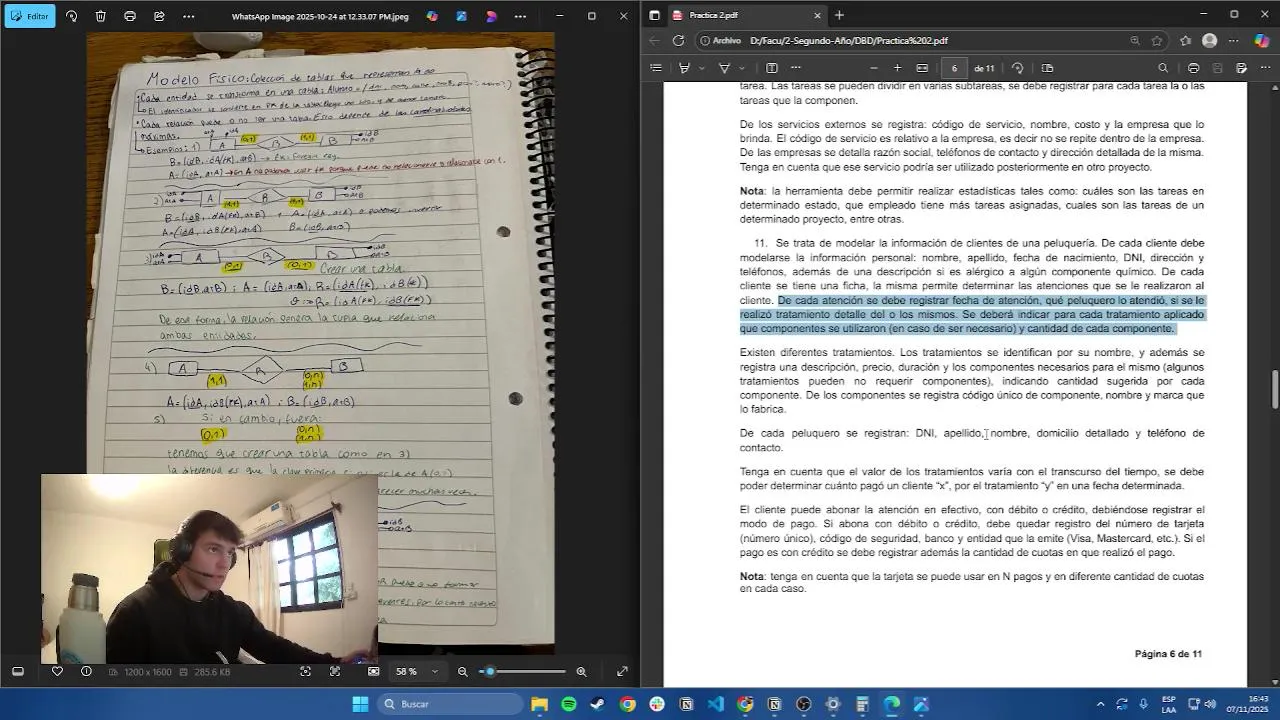Open the Windows Start menu
This screenshot has width=1280, height=720.
click(x=360, y=704)
